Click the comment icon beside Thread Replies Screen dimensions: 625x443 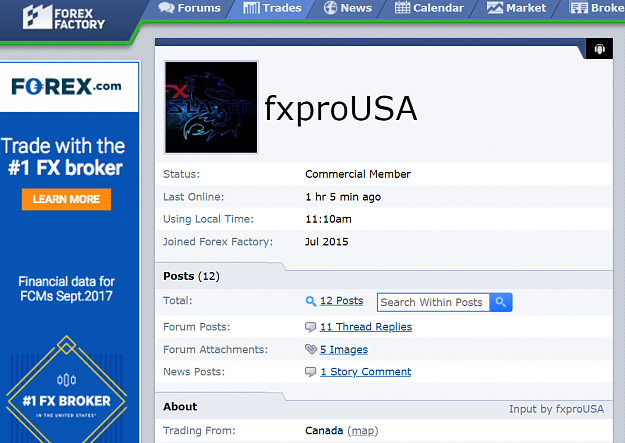click(x=310, y=327)
